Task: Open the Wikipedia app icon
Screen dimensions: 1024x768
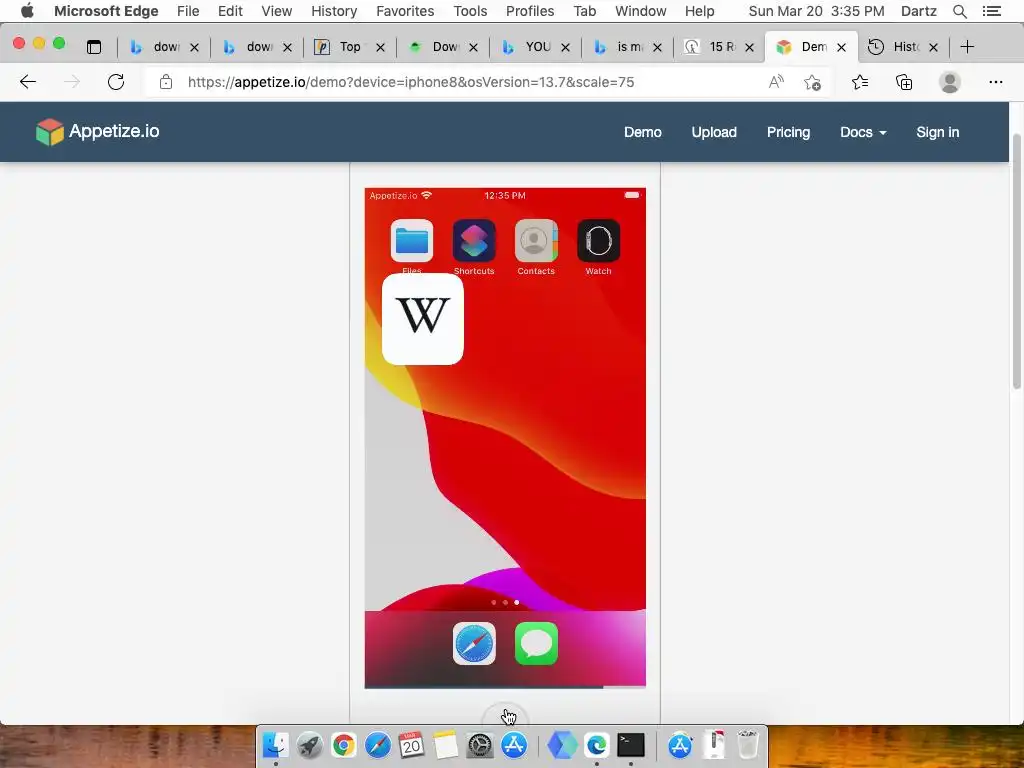Action: (423, 319)
